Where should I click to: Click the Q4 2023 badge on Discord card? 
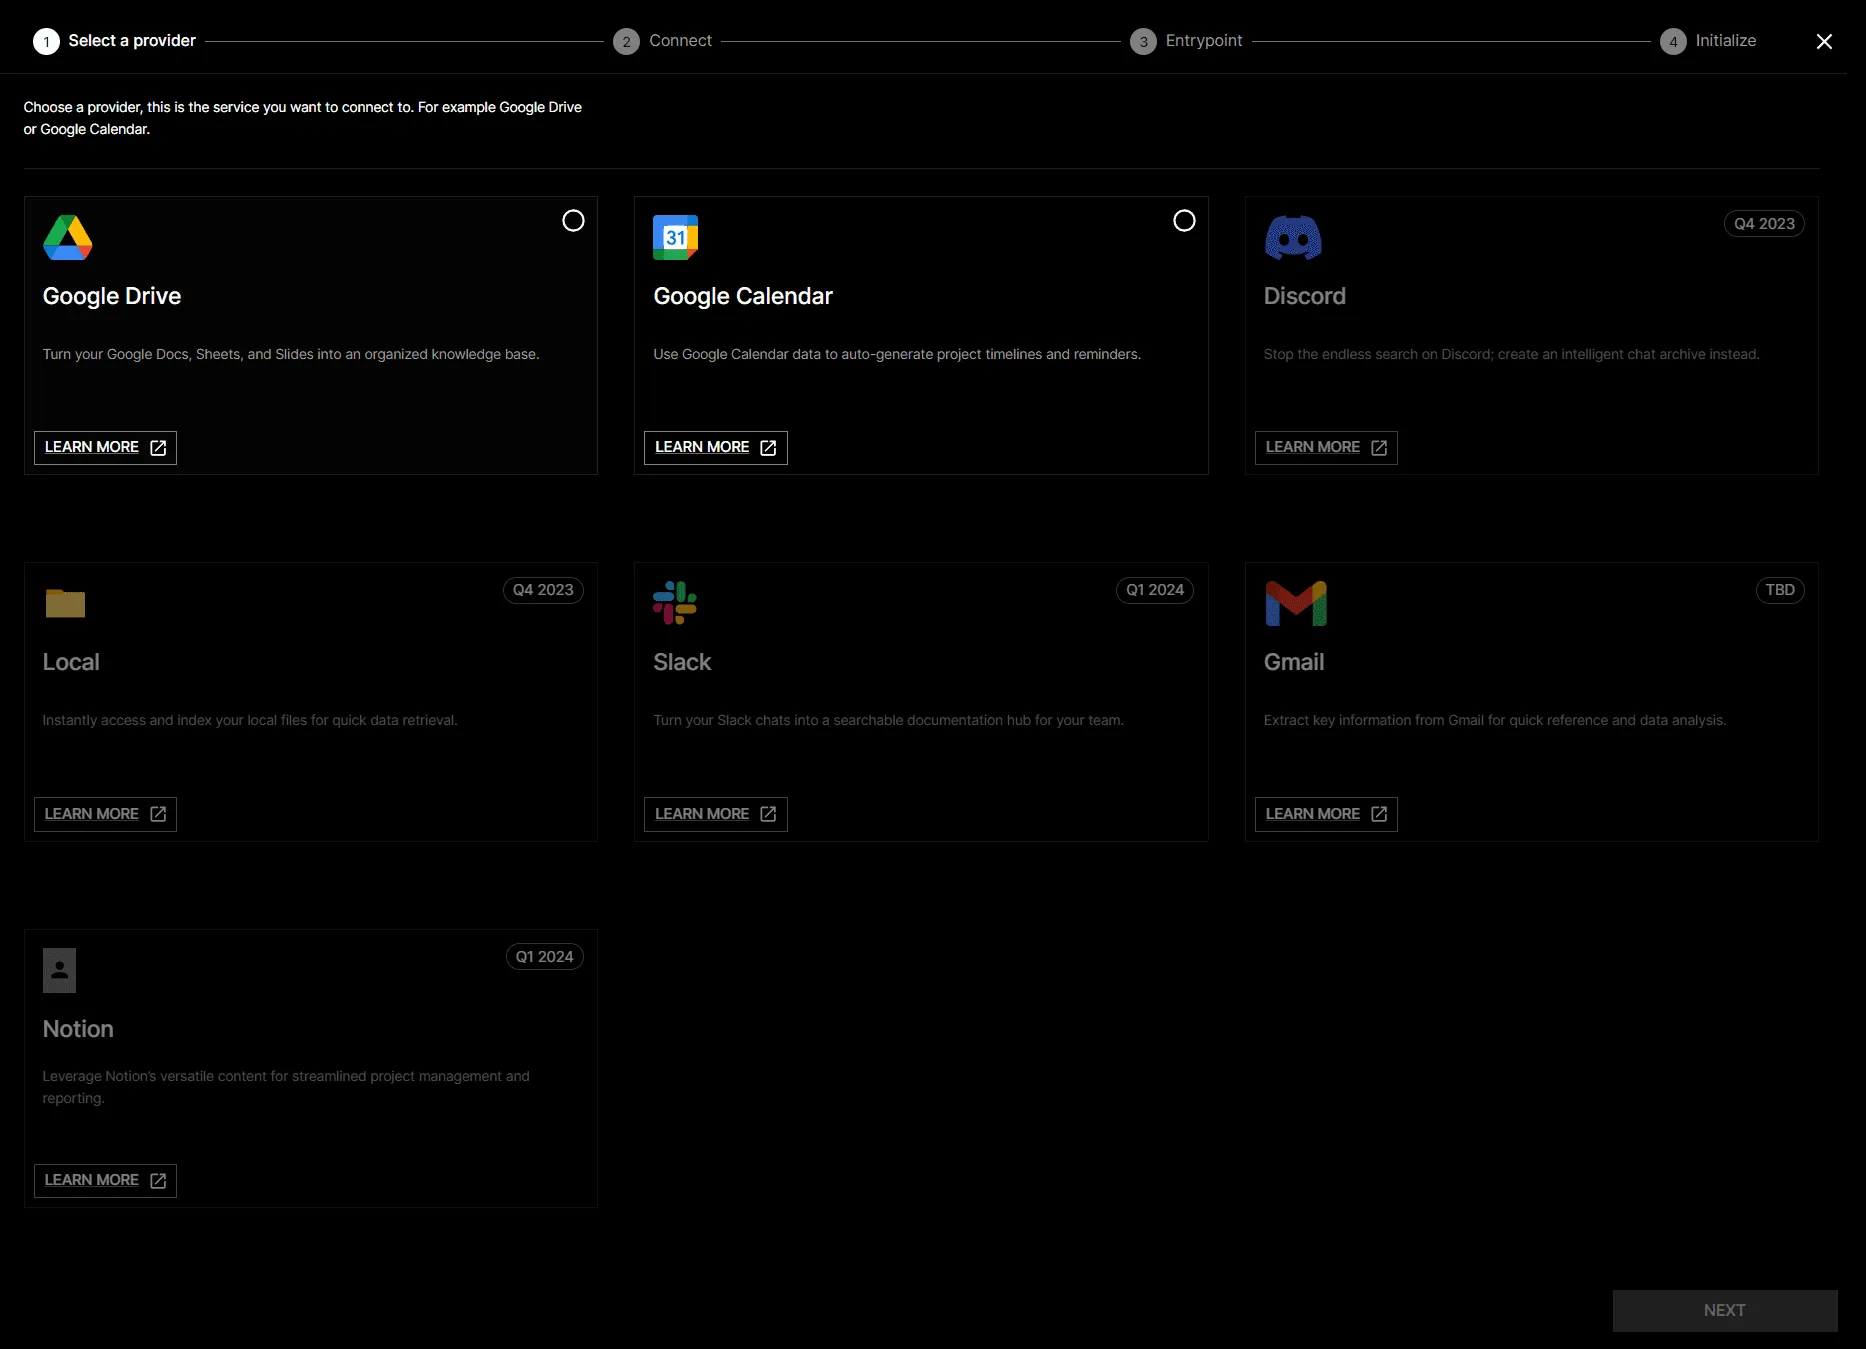pos(1763,223)
